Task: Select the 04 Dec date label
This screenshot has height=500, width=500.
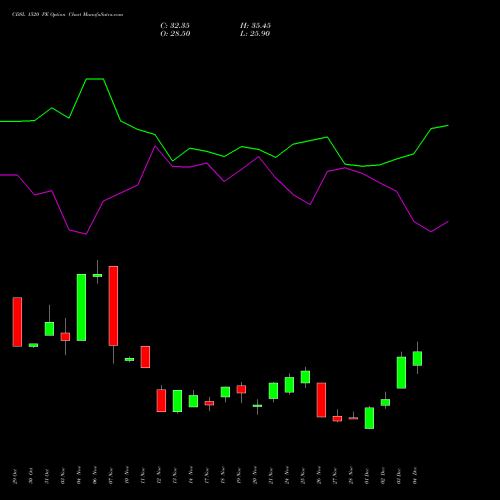Action: pos(415,476)
